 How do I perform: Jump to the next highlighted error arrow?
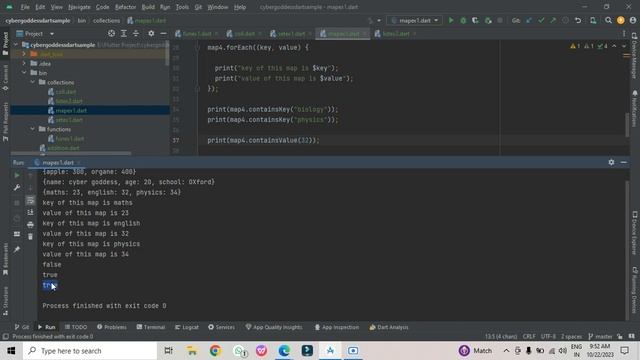click(624, 46)
